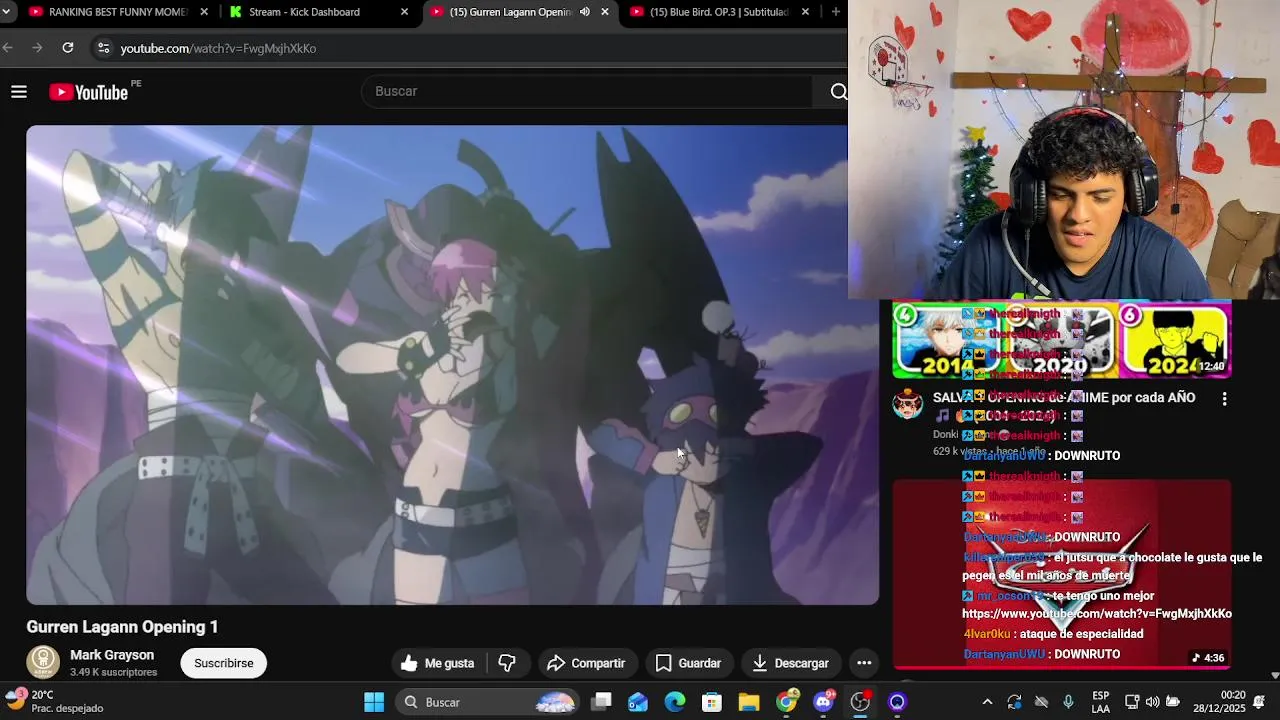The width and height of the screenshot is (1280, 720).
Task: Click the Descargar download button
Action: coord(790,663)
